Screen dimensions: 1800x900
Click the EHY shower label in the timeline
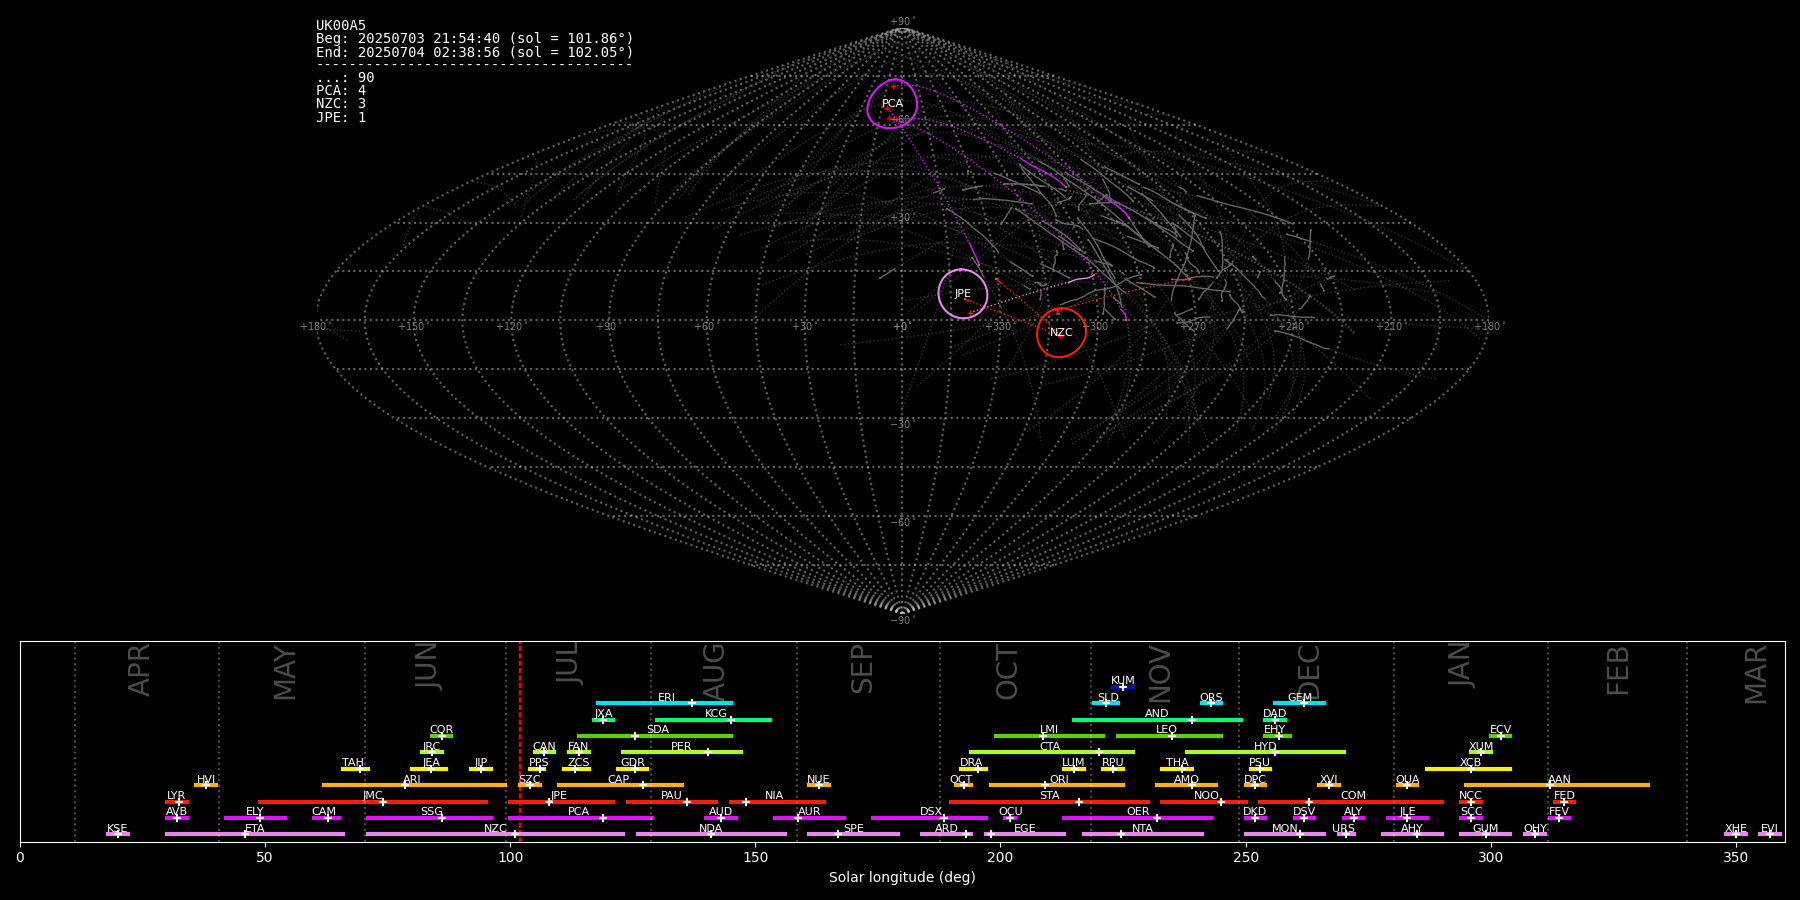(x=1275, y=730)
